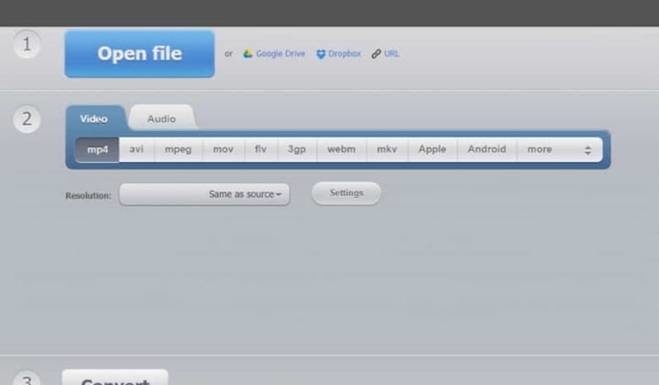Choose the Dropbox source link
The height and width of the screenshot is (385, 659).
click(x=344, y=54)
